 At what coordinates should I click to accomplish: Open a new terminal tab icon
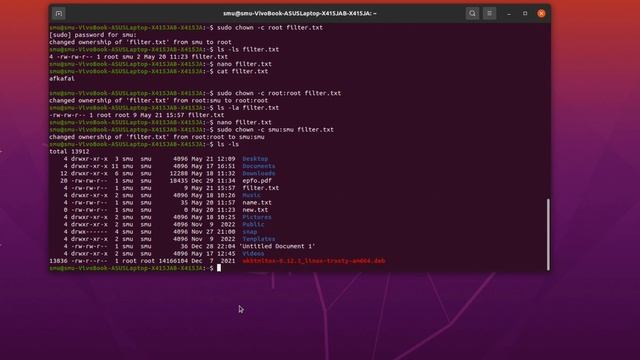coord(59,13)
